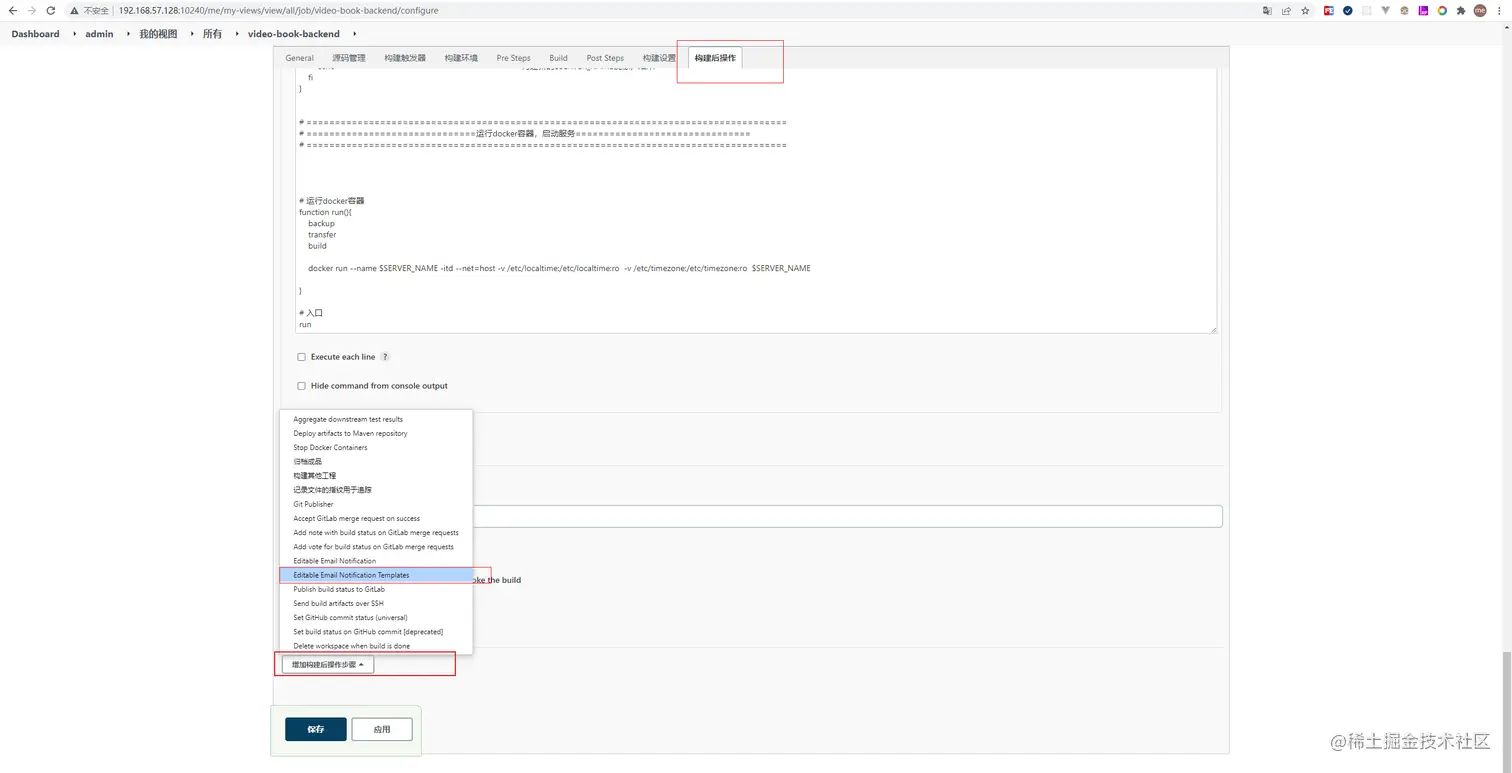Switch to the General tab
The width and height of the screenshot is (1512, 773).
pyautogui.click(x=299, y=58)
